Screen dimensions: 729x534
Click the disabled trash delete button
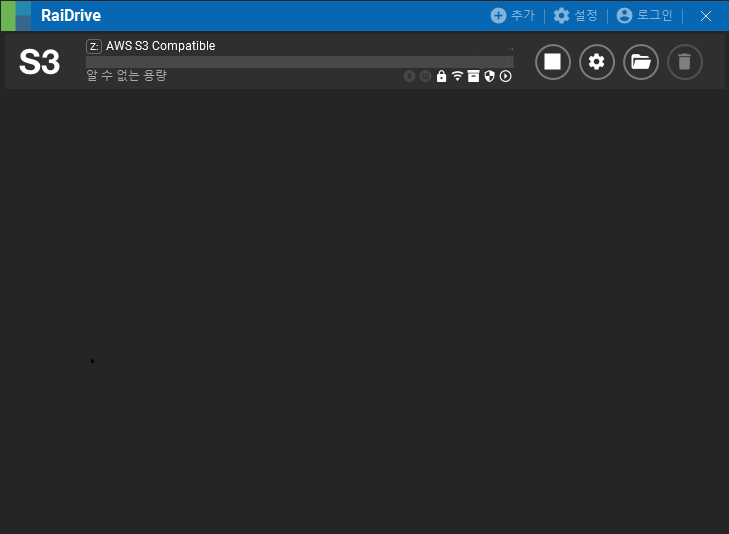pos(685,62)
